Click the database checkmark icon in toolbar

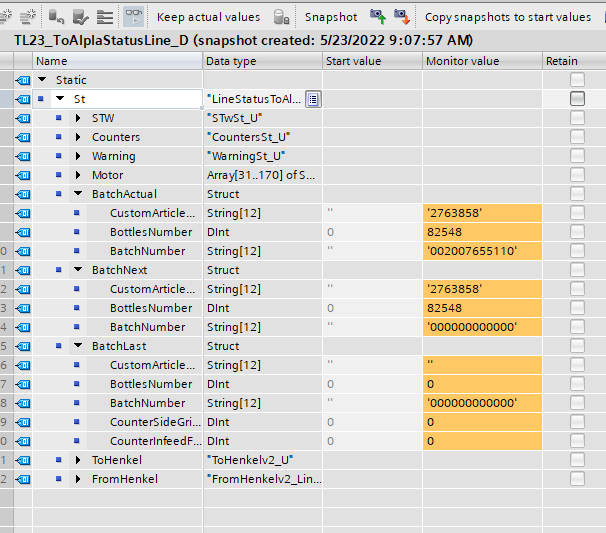click(80, 17)
